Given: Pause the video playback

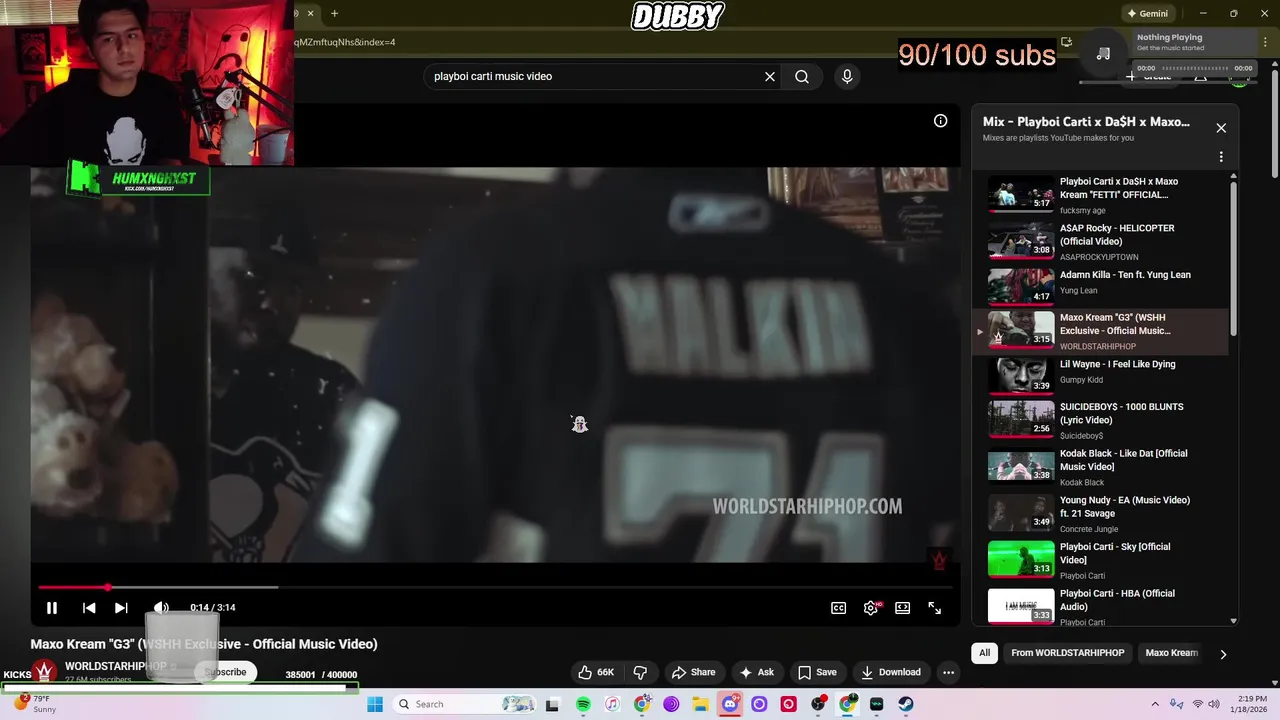Looking at the screenshot, I should pyautogui.click(x=52, y=608).
